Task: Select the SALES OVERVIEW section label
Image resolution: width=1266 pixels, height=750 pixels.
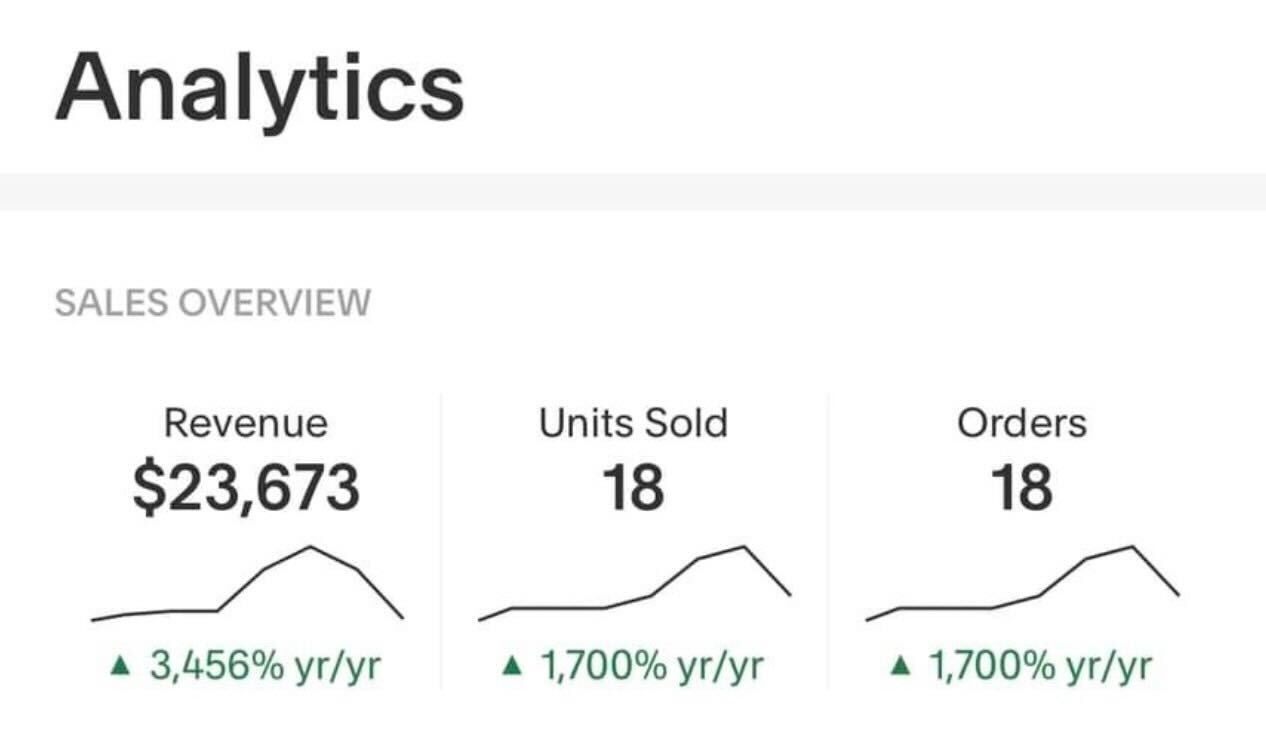Action: [x=212, y=302]
